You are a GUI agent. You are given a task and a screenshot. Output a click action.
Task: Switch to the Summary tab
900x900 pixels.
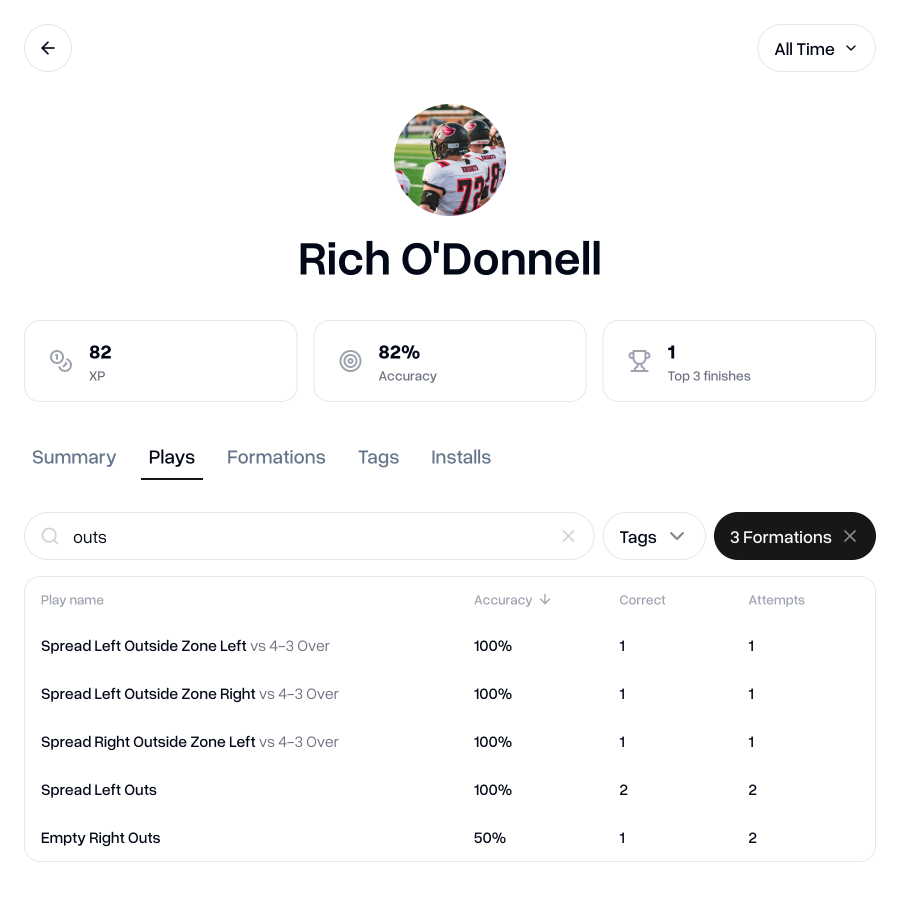tap(74, 457)
